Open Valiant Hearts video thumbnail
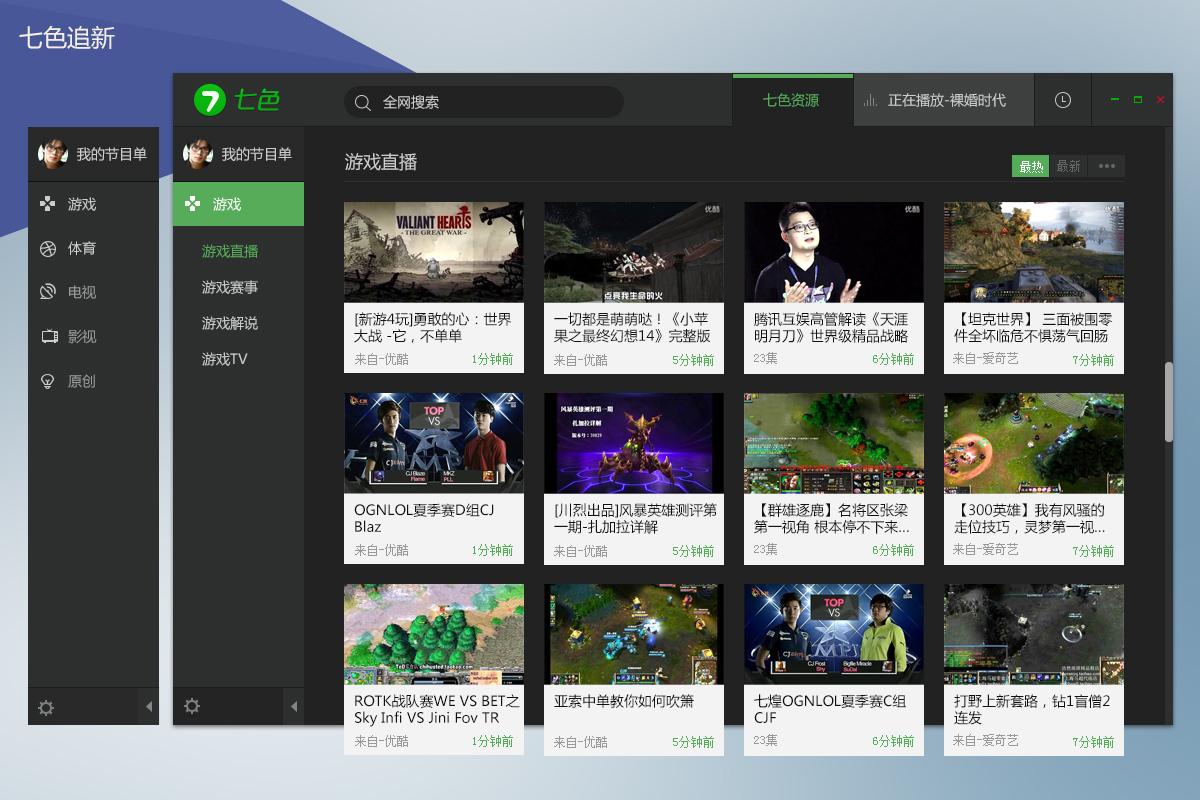 click(434, 252)
